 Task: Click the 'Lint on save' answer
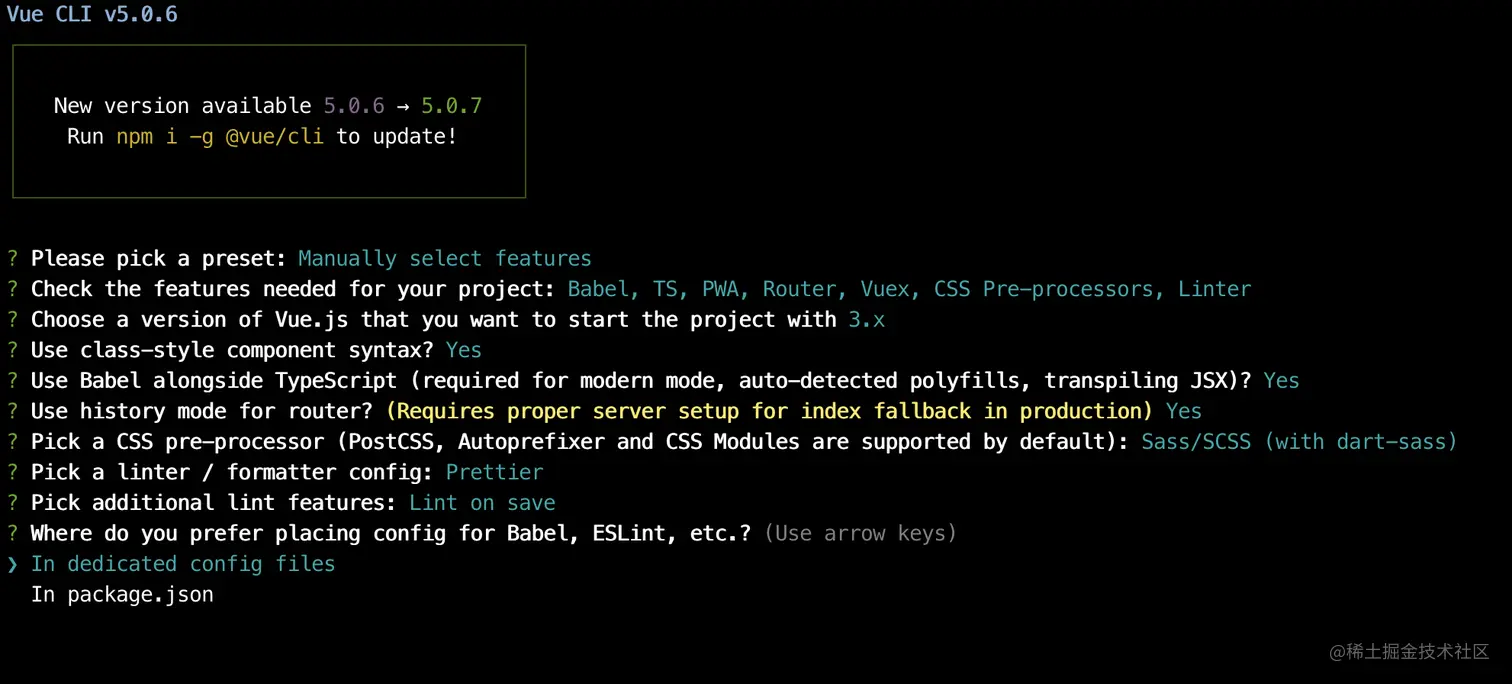coord(482,503)
